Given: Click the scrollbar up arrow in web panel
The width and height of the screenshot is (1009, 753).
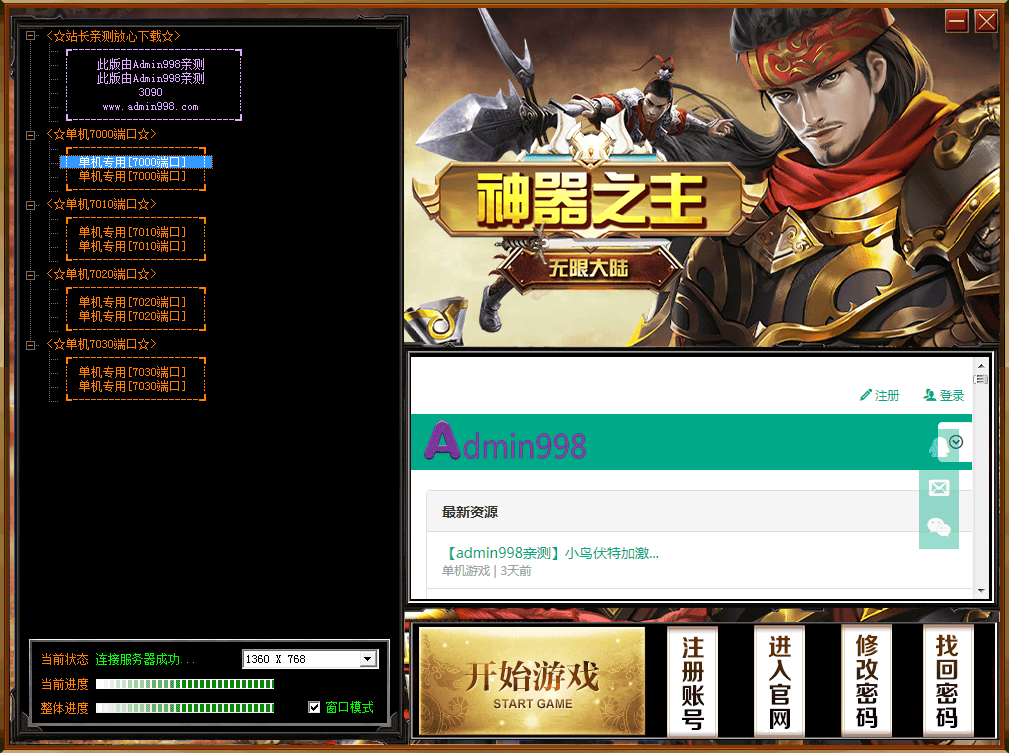Looking at the screenshot, I should tap(981, 366).
